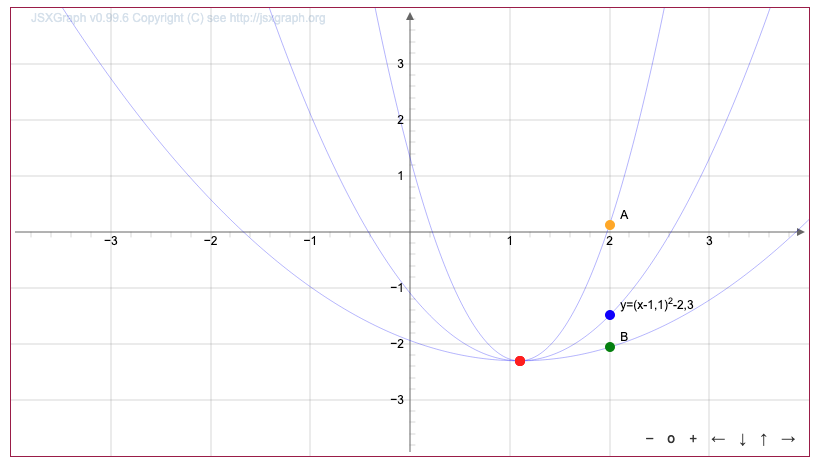
Task: Pan the graph with the left arrow
Action: click(x=718, y=439)
